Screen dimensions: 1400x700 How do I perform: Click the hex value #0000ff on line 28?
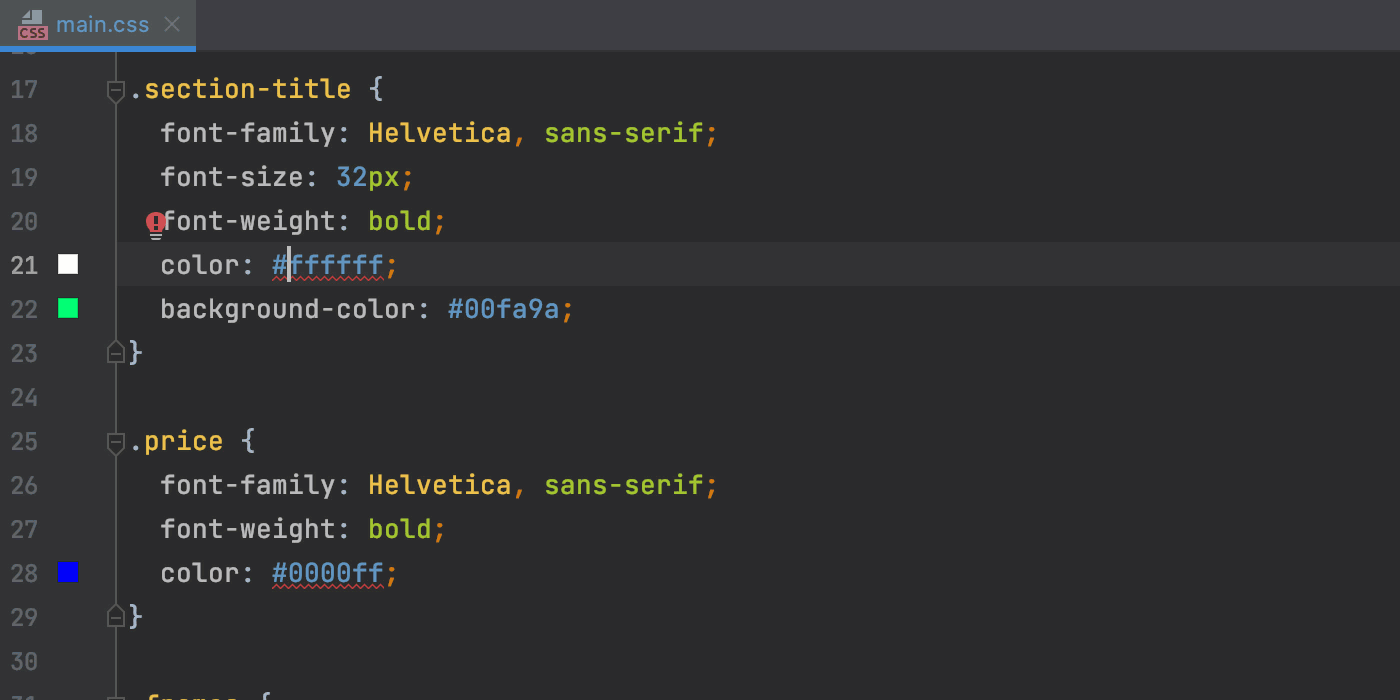[x=328, y=572]
